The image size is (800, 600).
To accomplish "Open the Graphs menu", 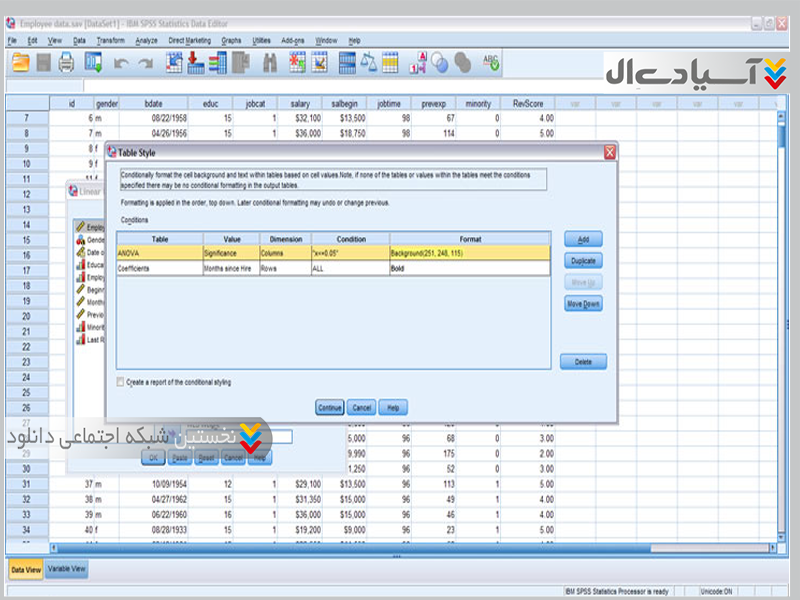I will coord(231,40).
